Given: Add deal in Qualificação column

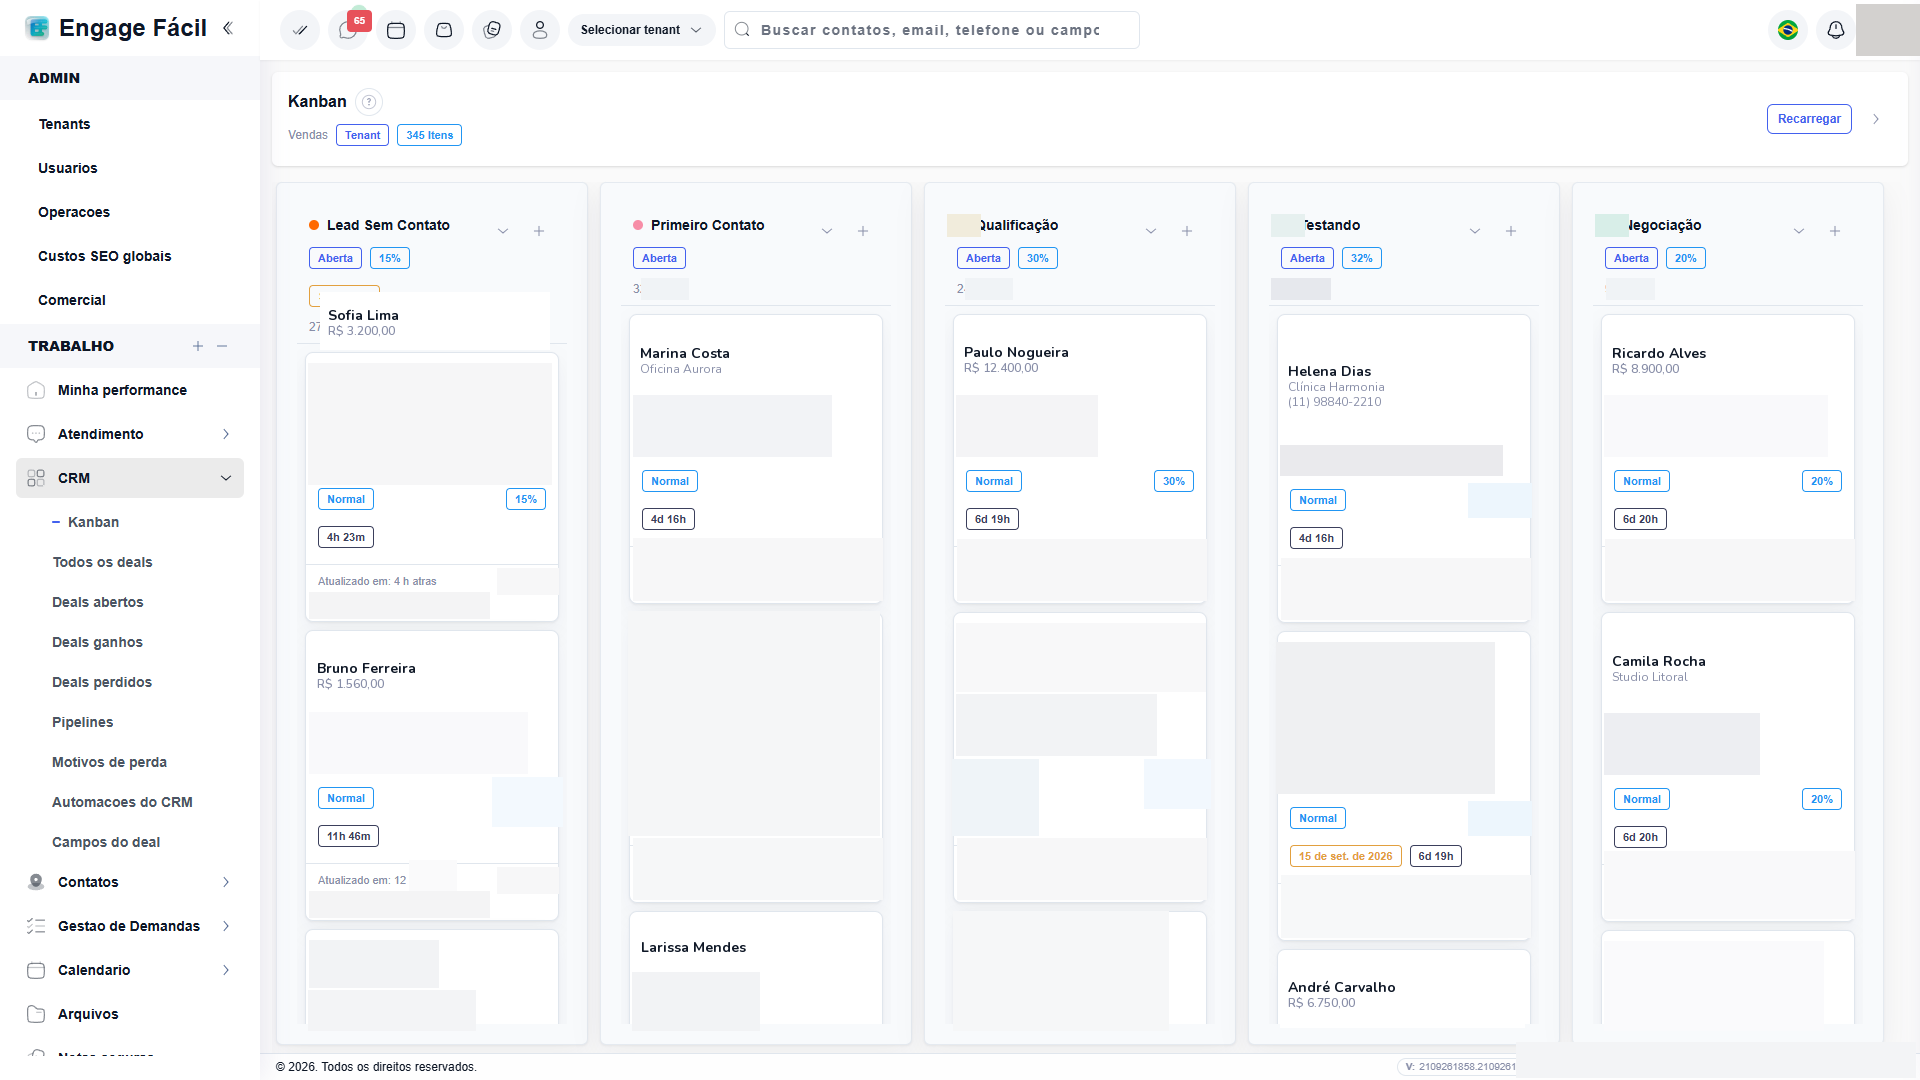Looking at the screenshot, I should (1187, 231).
